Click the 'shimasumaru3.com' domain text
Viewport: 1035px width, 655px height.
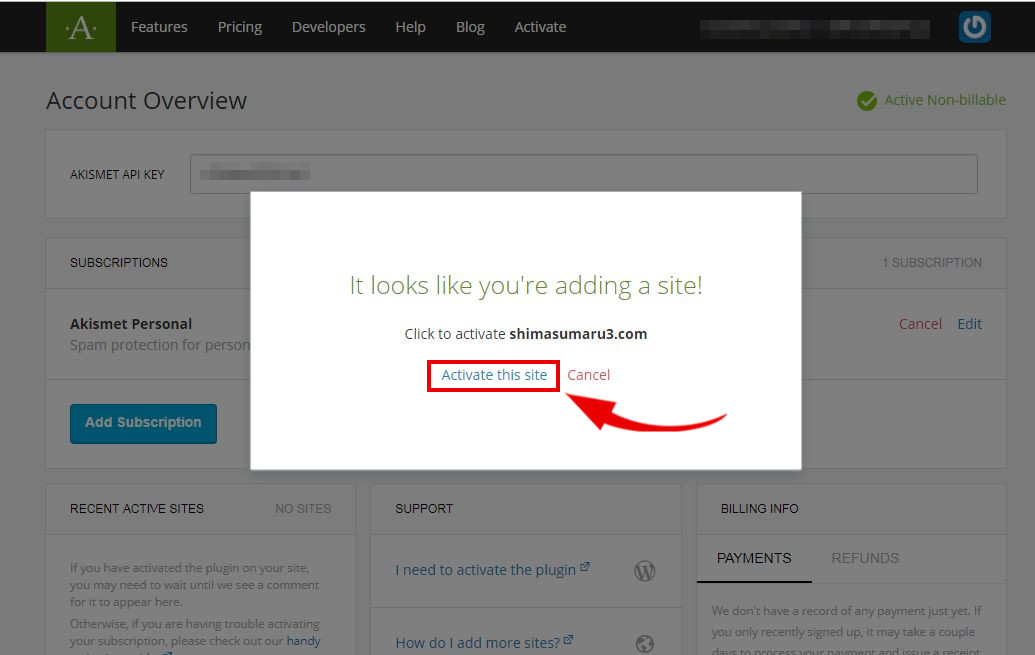(x=578, y=334)
